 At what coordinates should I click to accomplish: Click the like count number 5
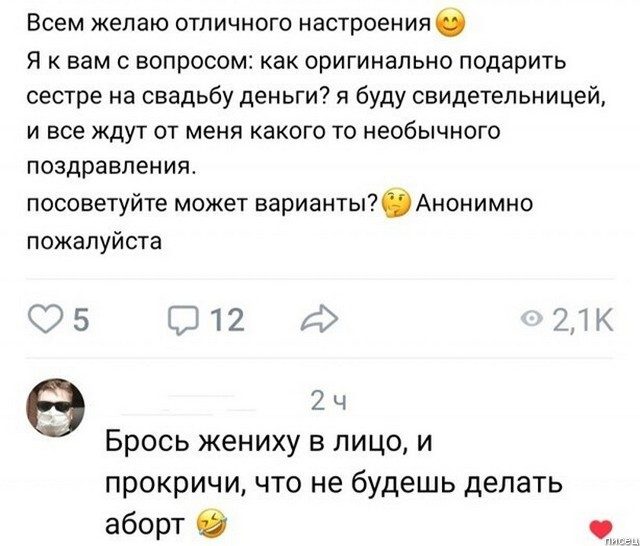pos(82,320)
